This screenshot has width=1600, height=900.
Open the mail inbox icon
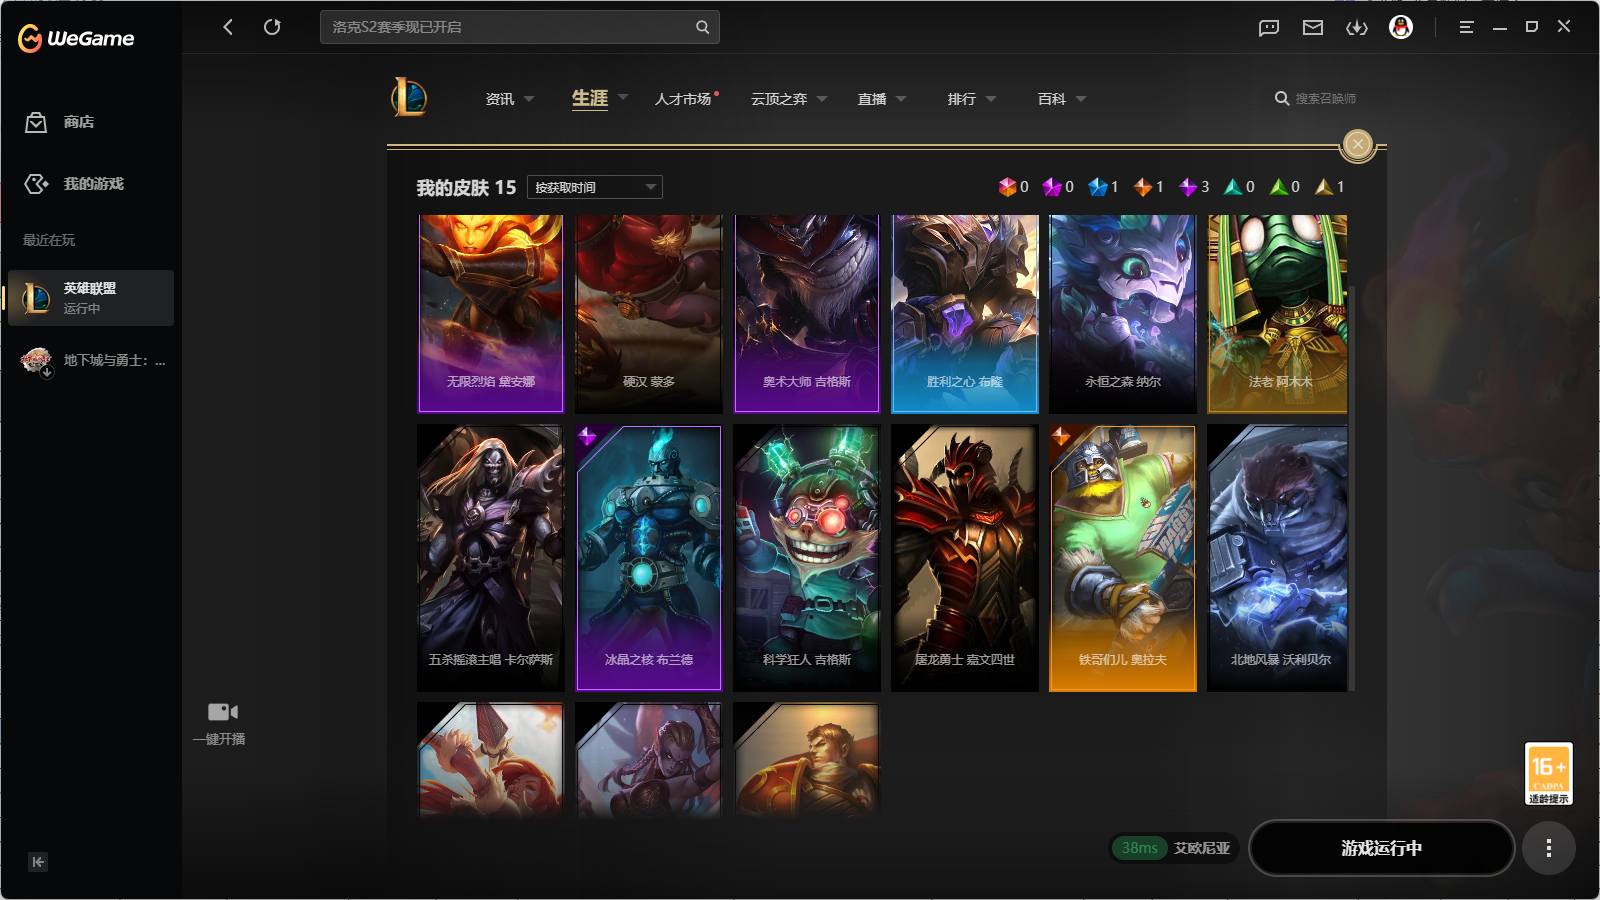click(x=1313, y=28)
